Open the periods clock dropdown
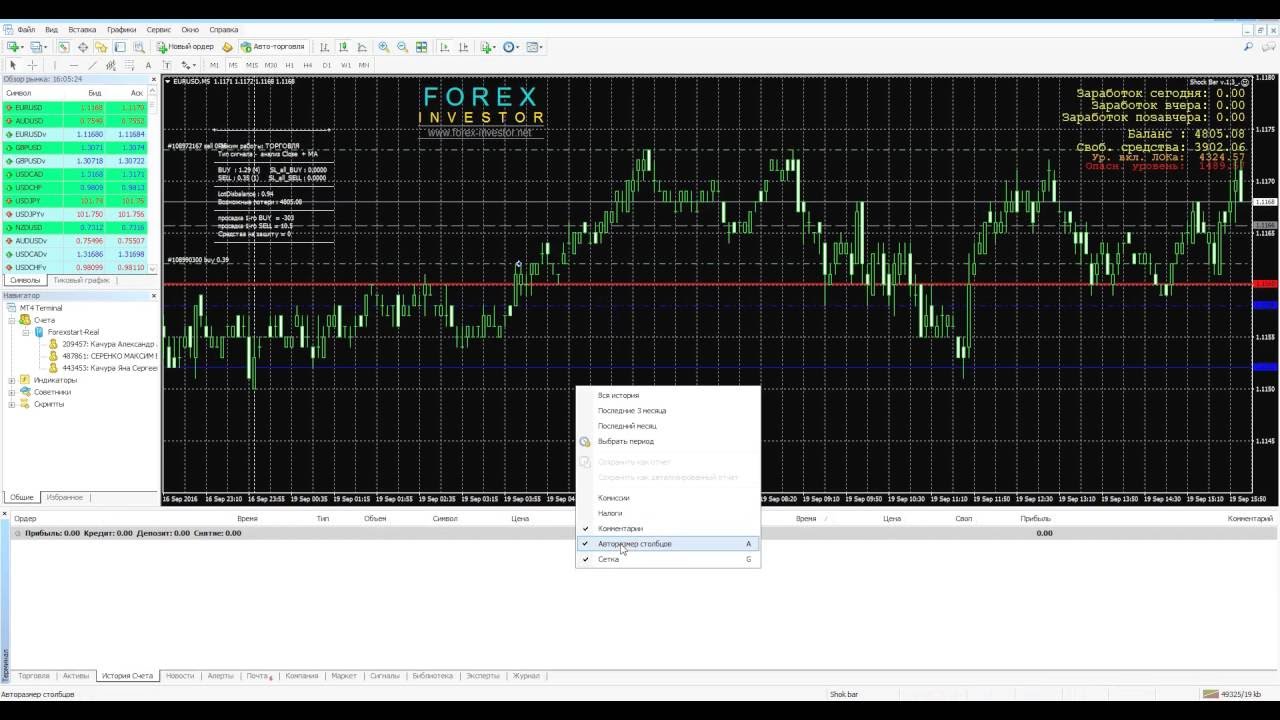 click(x=511, y=47)
